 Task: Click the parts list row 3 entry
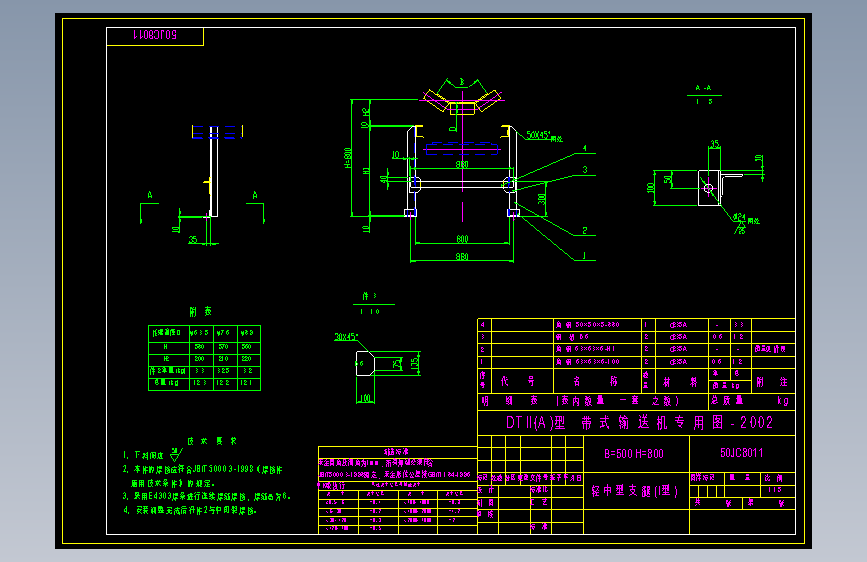click(636, 337)
